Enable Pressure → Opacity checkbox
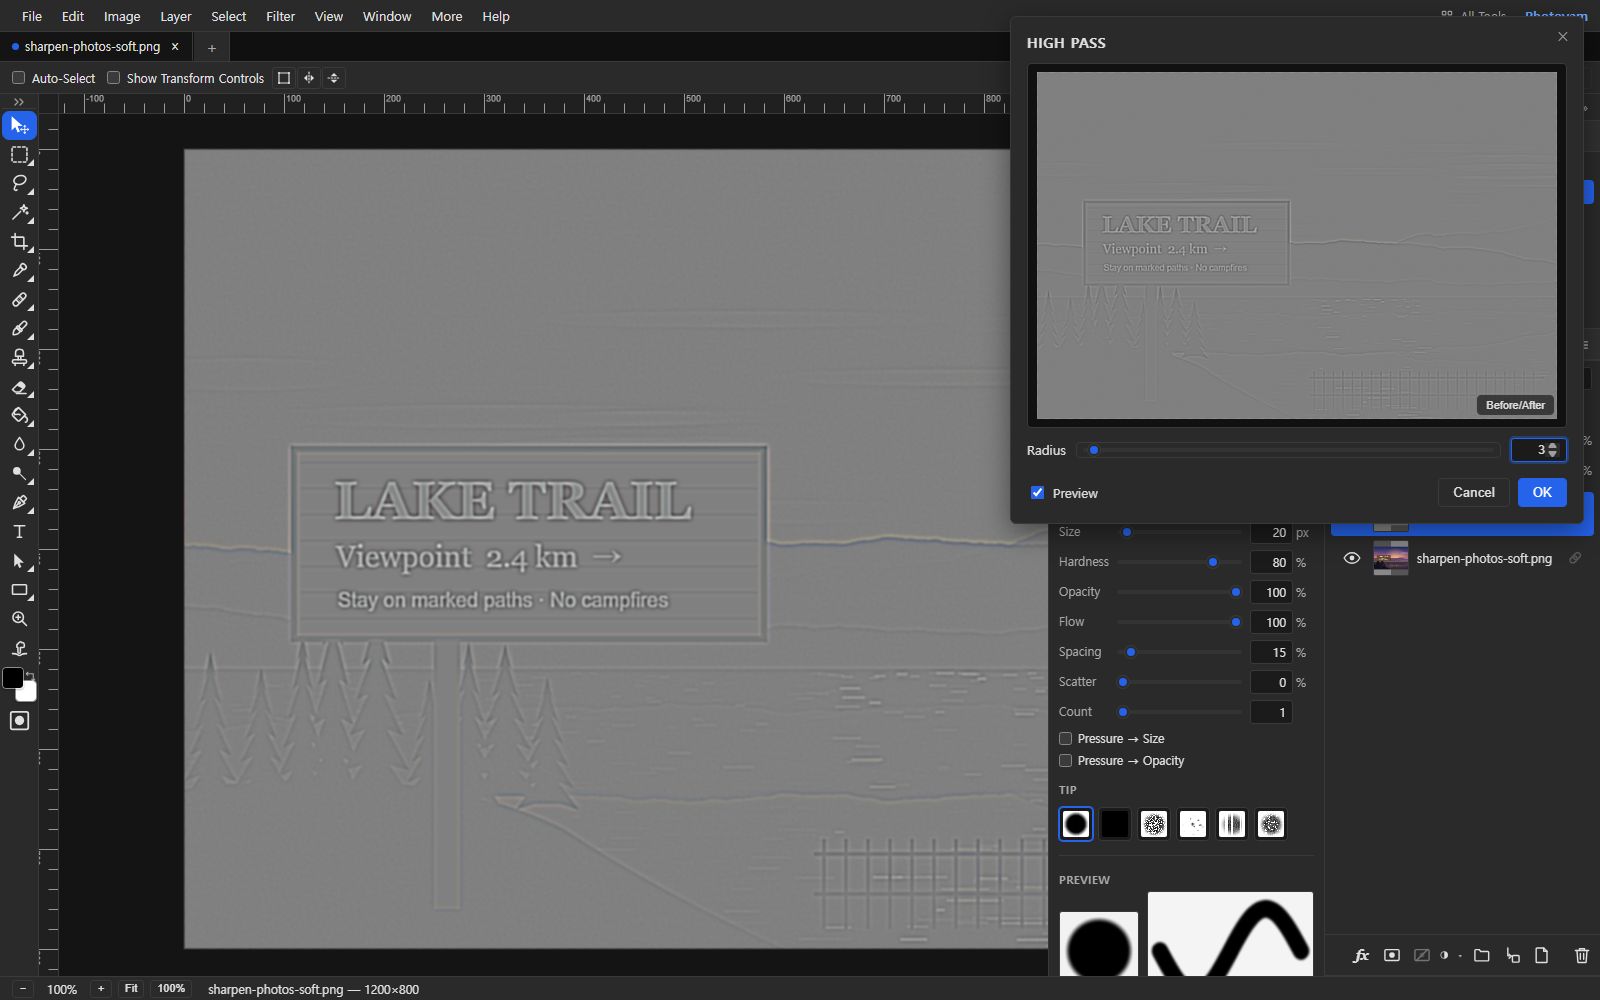Viewport: 1600px width, 1000px height. [x=1065, y=761]
